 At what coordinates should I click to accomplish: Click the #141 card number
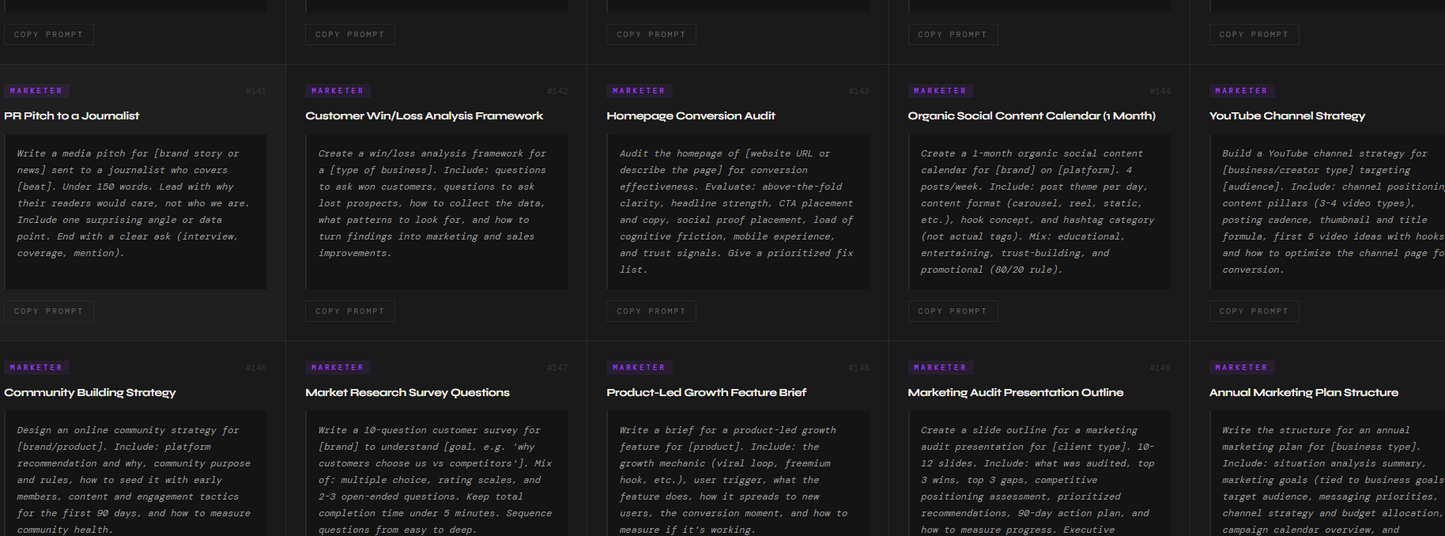point(256,92)
